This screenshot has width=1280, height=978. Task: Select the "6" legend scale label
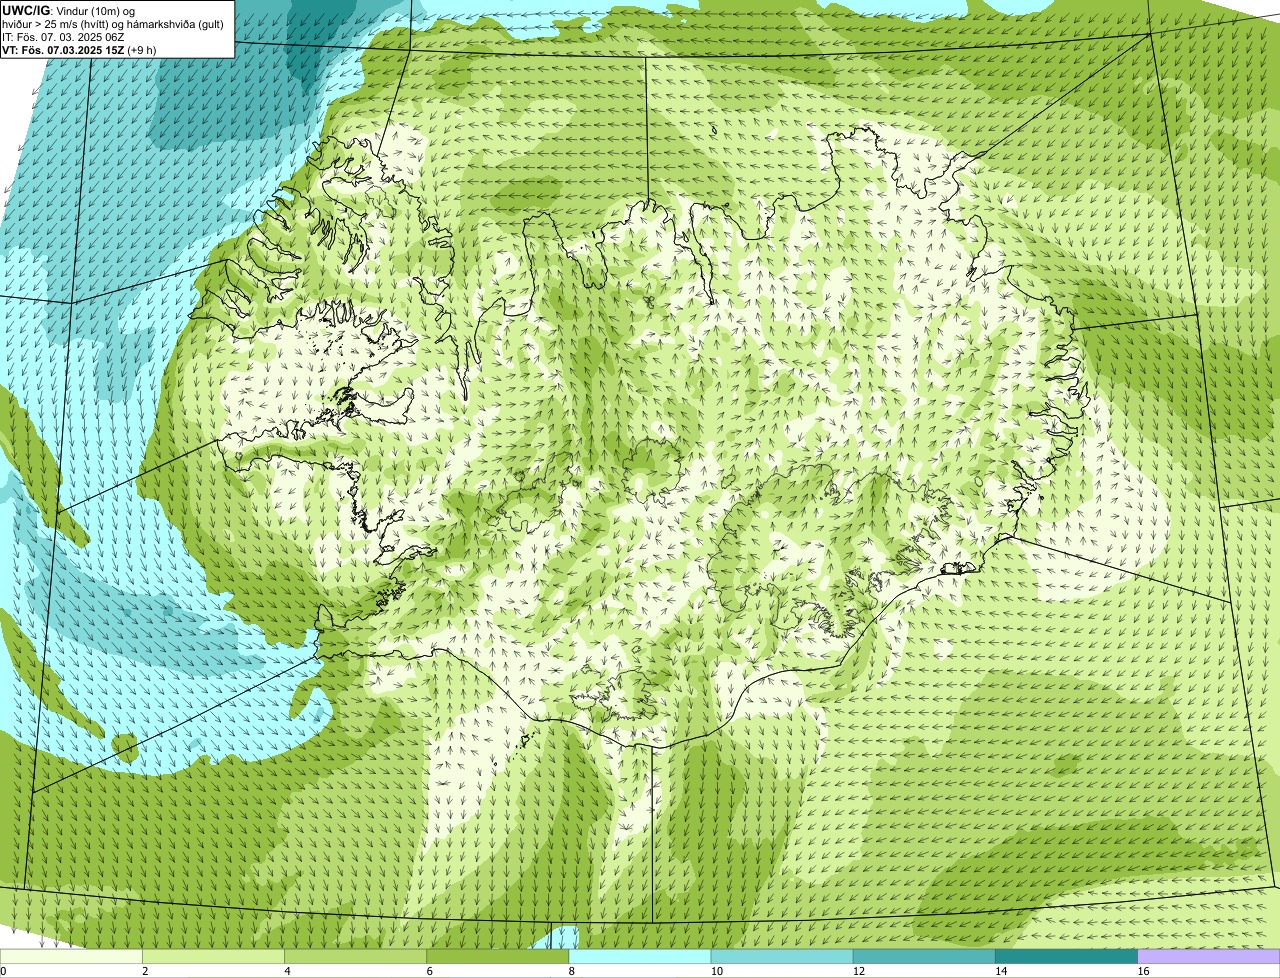430,971
